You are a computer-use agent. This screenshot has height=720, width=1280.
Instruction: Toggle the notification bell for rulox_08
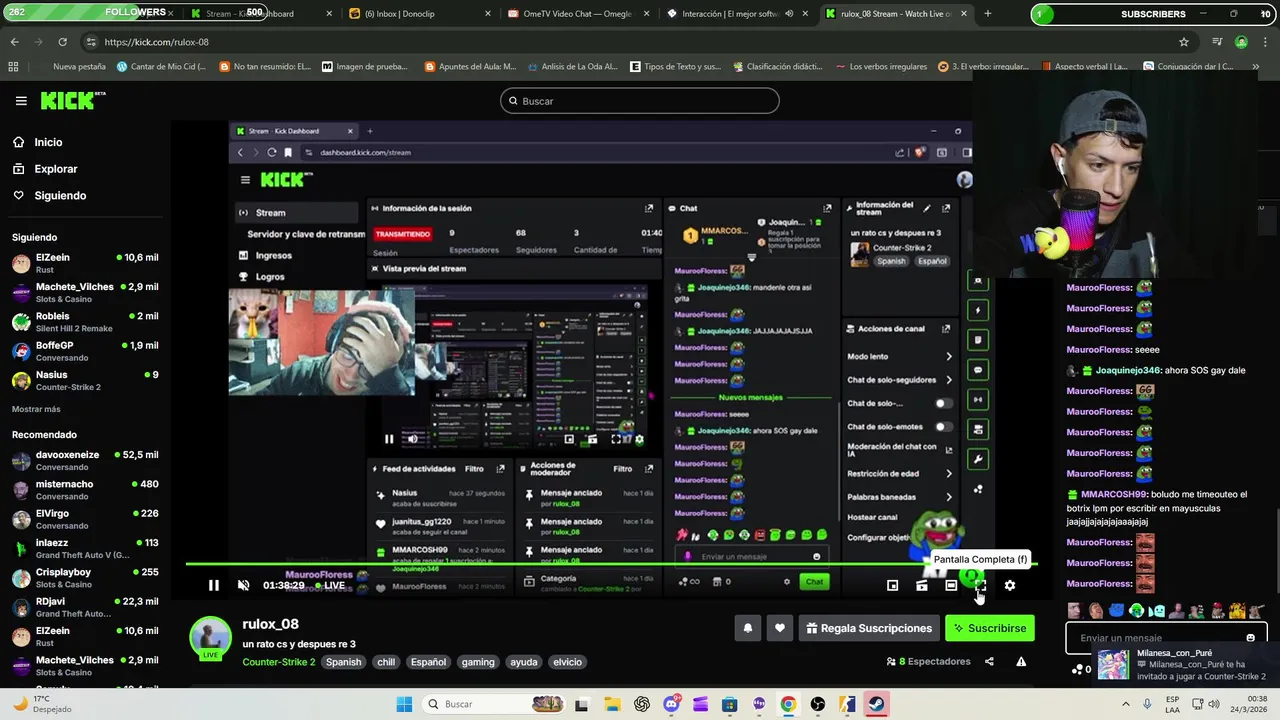click(x=747, y=628)
